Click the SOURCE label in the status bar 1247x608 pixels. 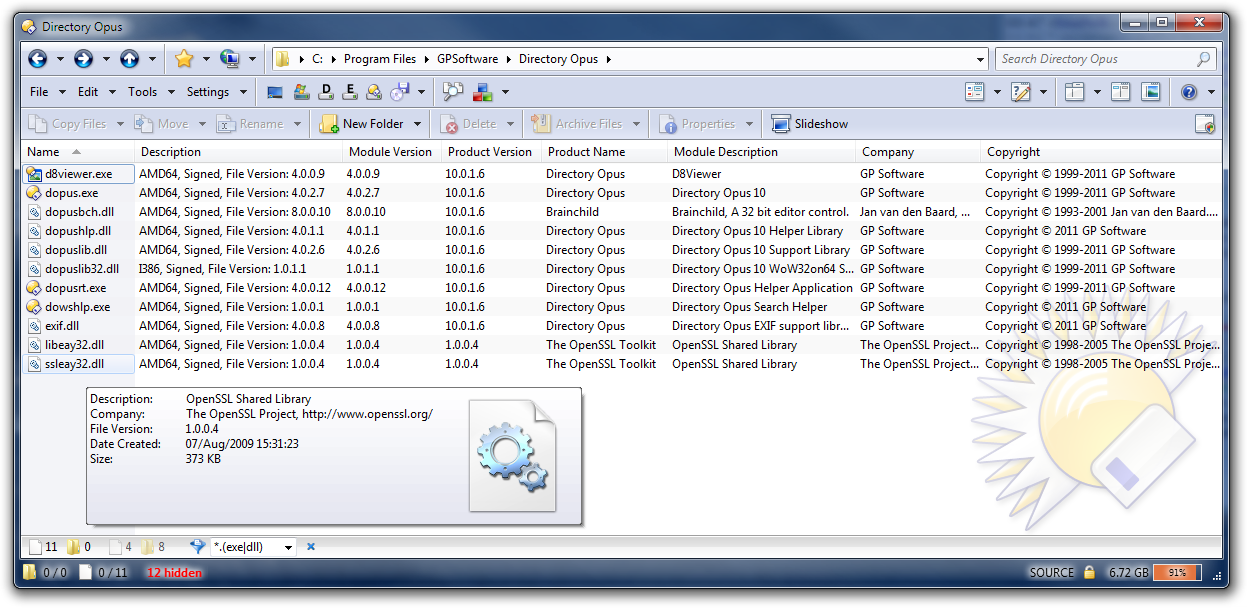[x=1052, y=573]
